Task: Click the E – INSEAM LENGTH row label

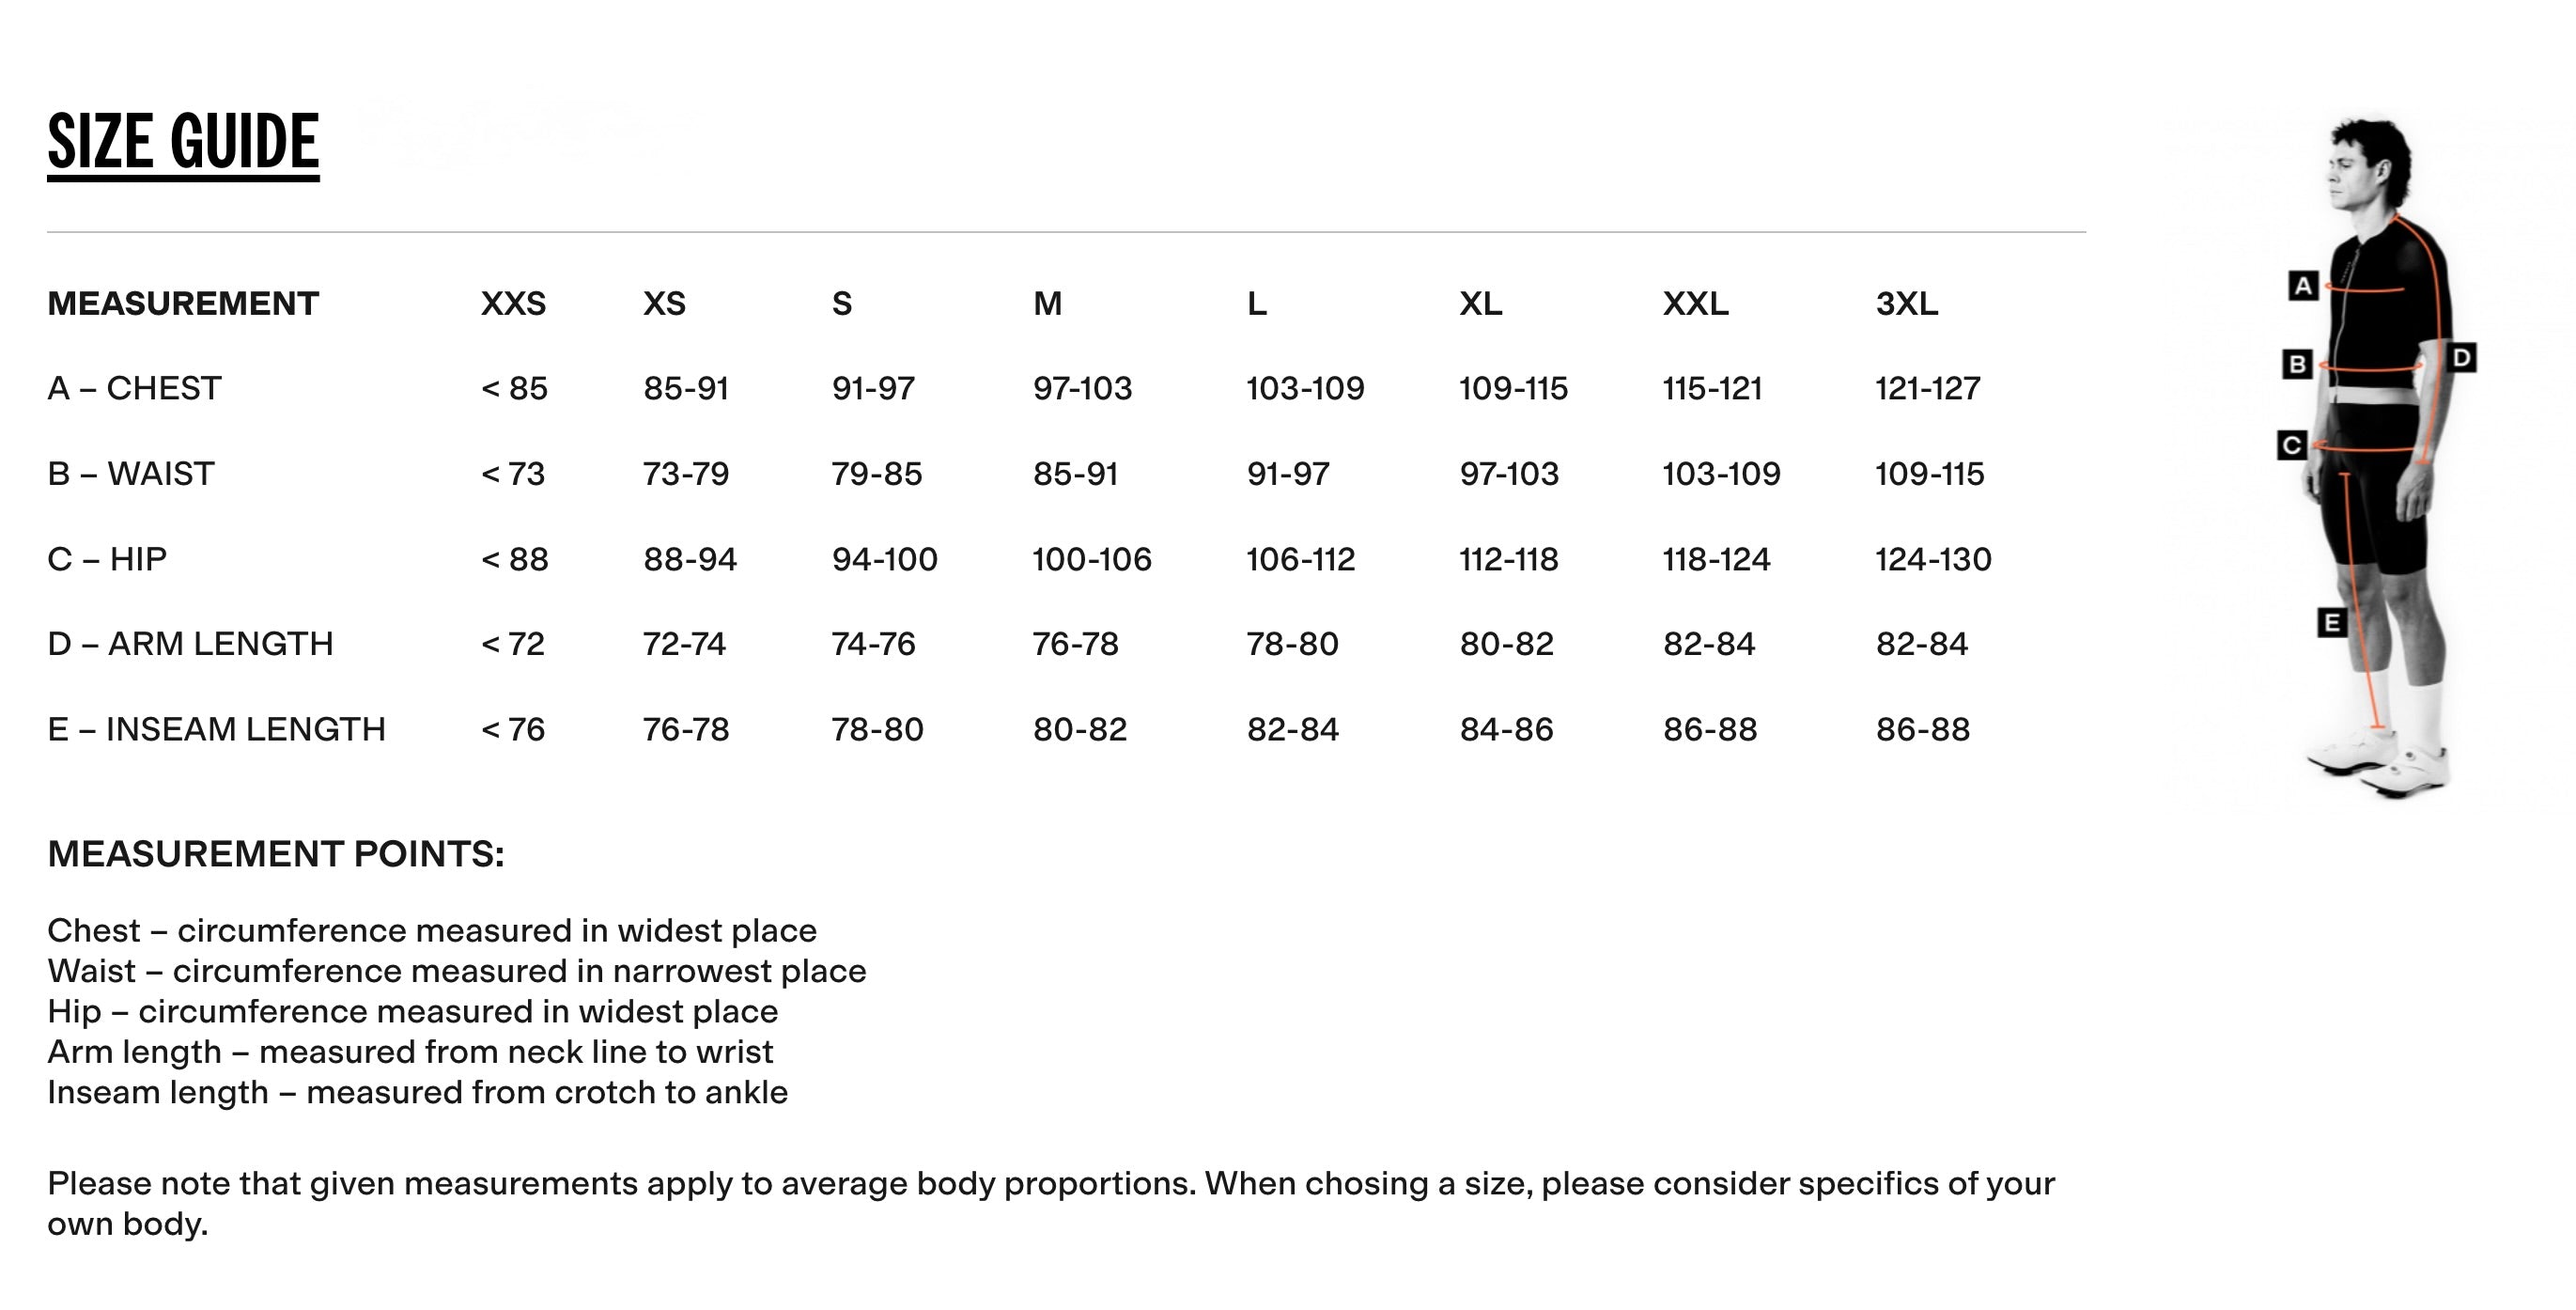Action: pyautogui.click(x=216, y=729)
